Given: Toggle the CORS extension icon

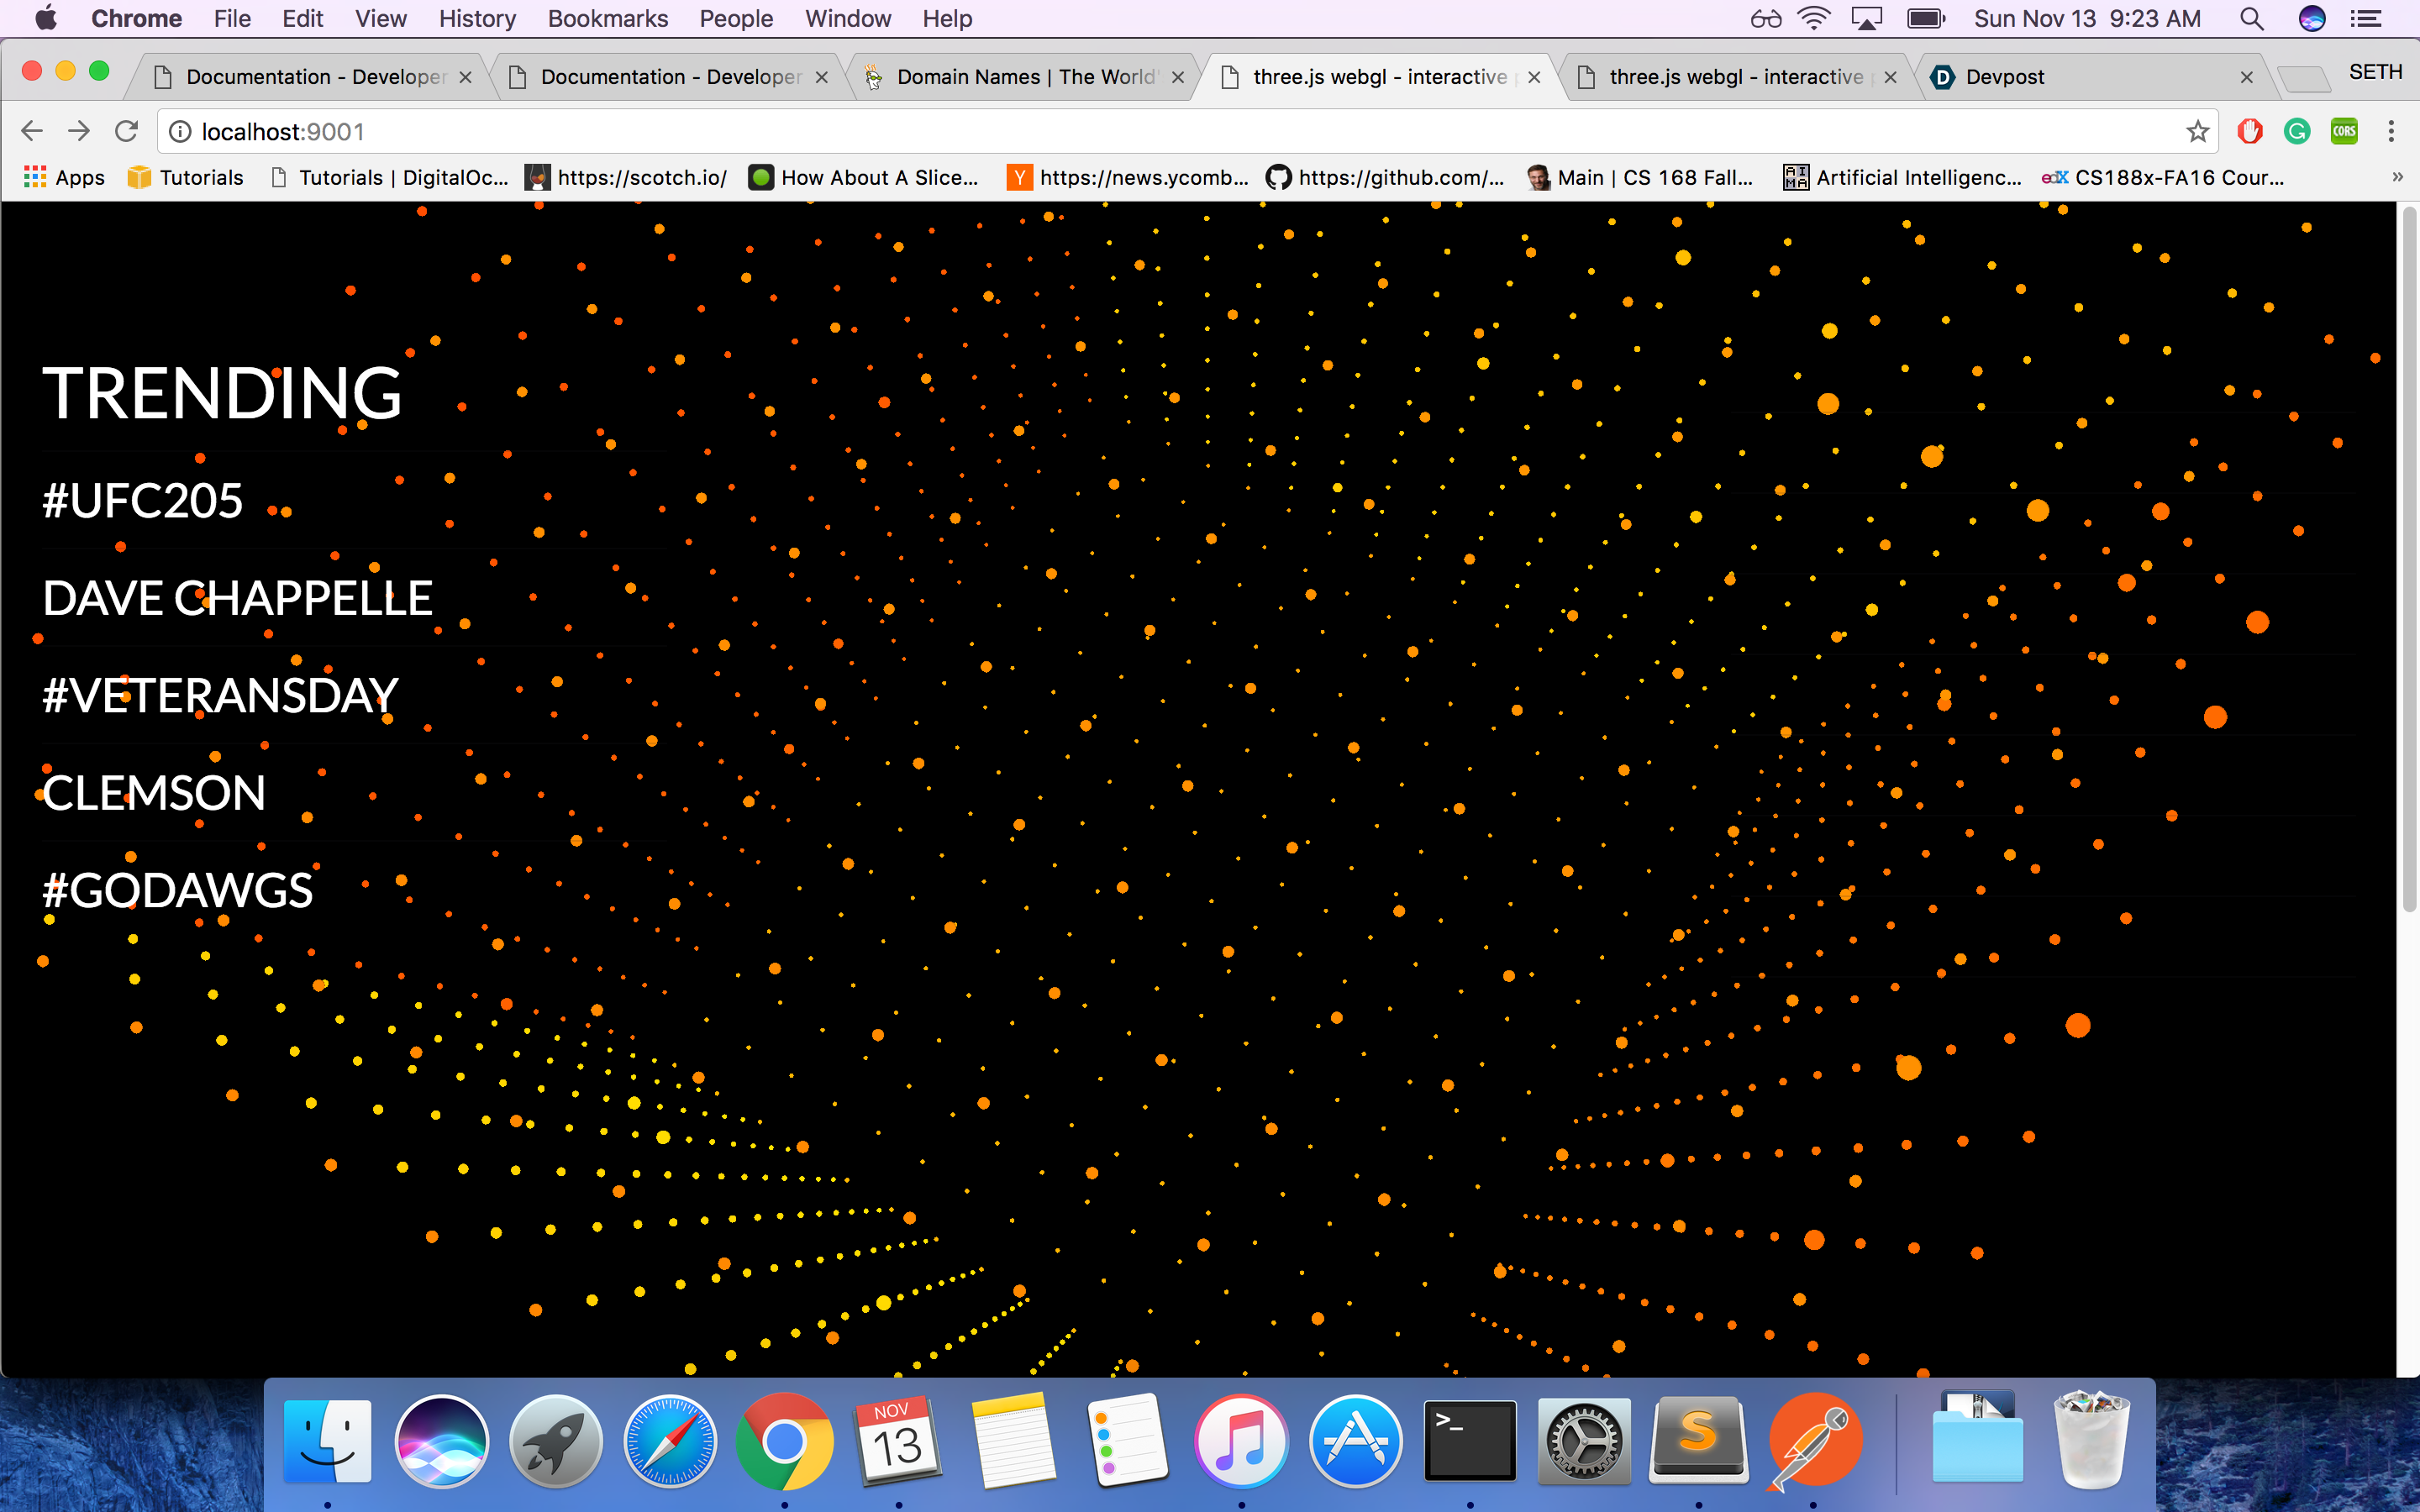Looking at the screenshot, I should point(2344,131).
